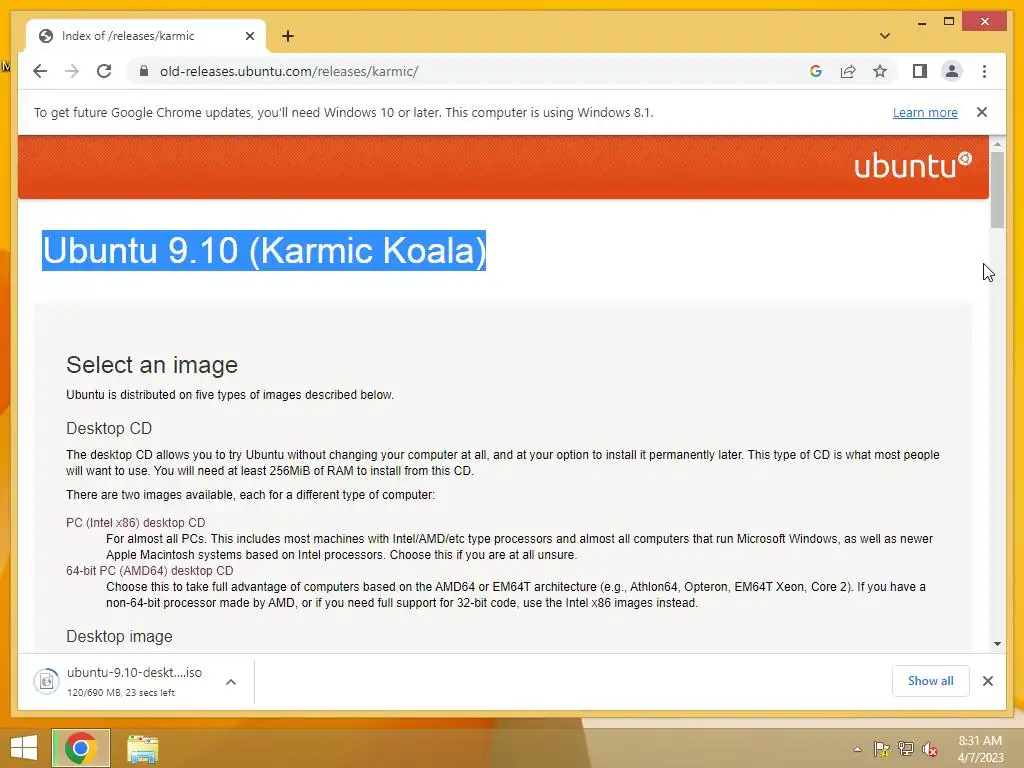Click the Select an image heading
Image resolution: width=1024 pixels, height=768 pixels.
pos(152,364)
